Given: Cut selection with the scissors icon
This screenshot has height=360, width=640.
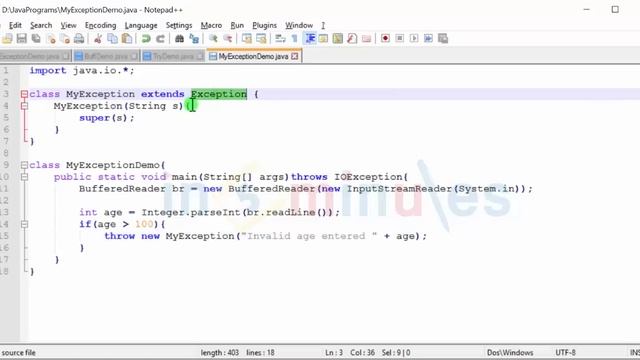Looking at the screenshot, I should click(x=98, y=39).
